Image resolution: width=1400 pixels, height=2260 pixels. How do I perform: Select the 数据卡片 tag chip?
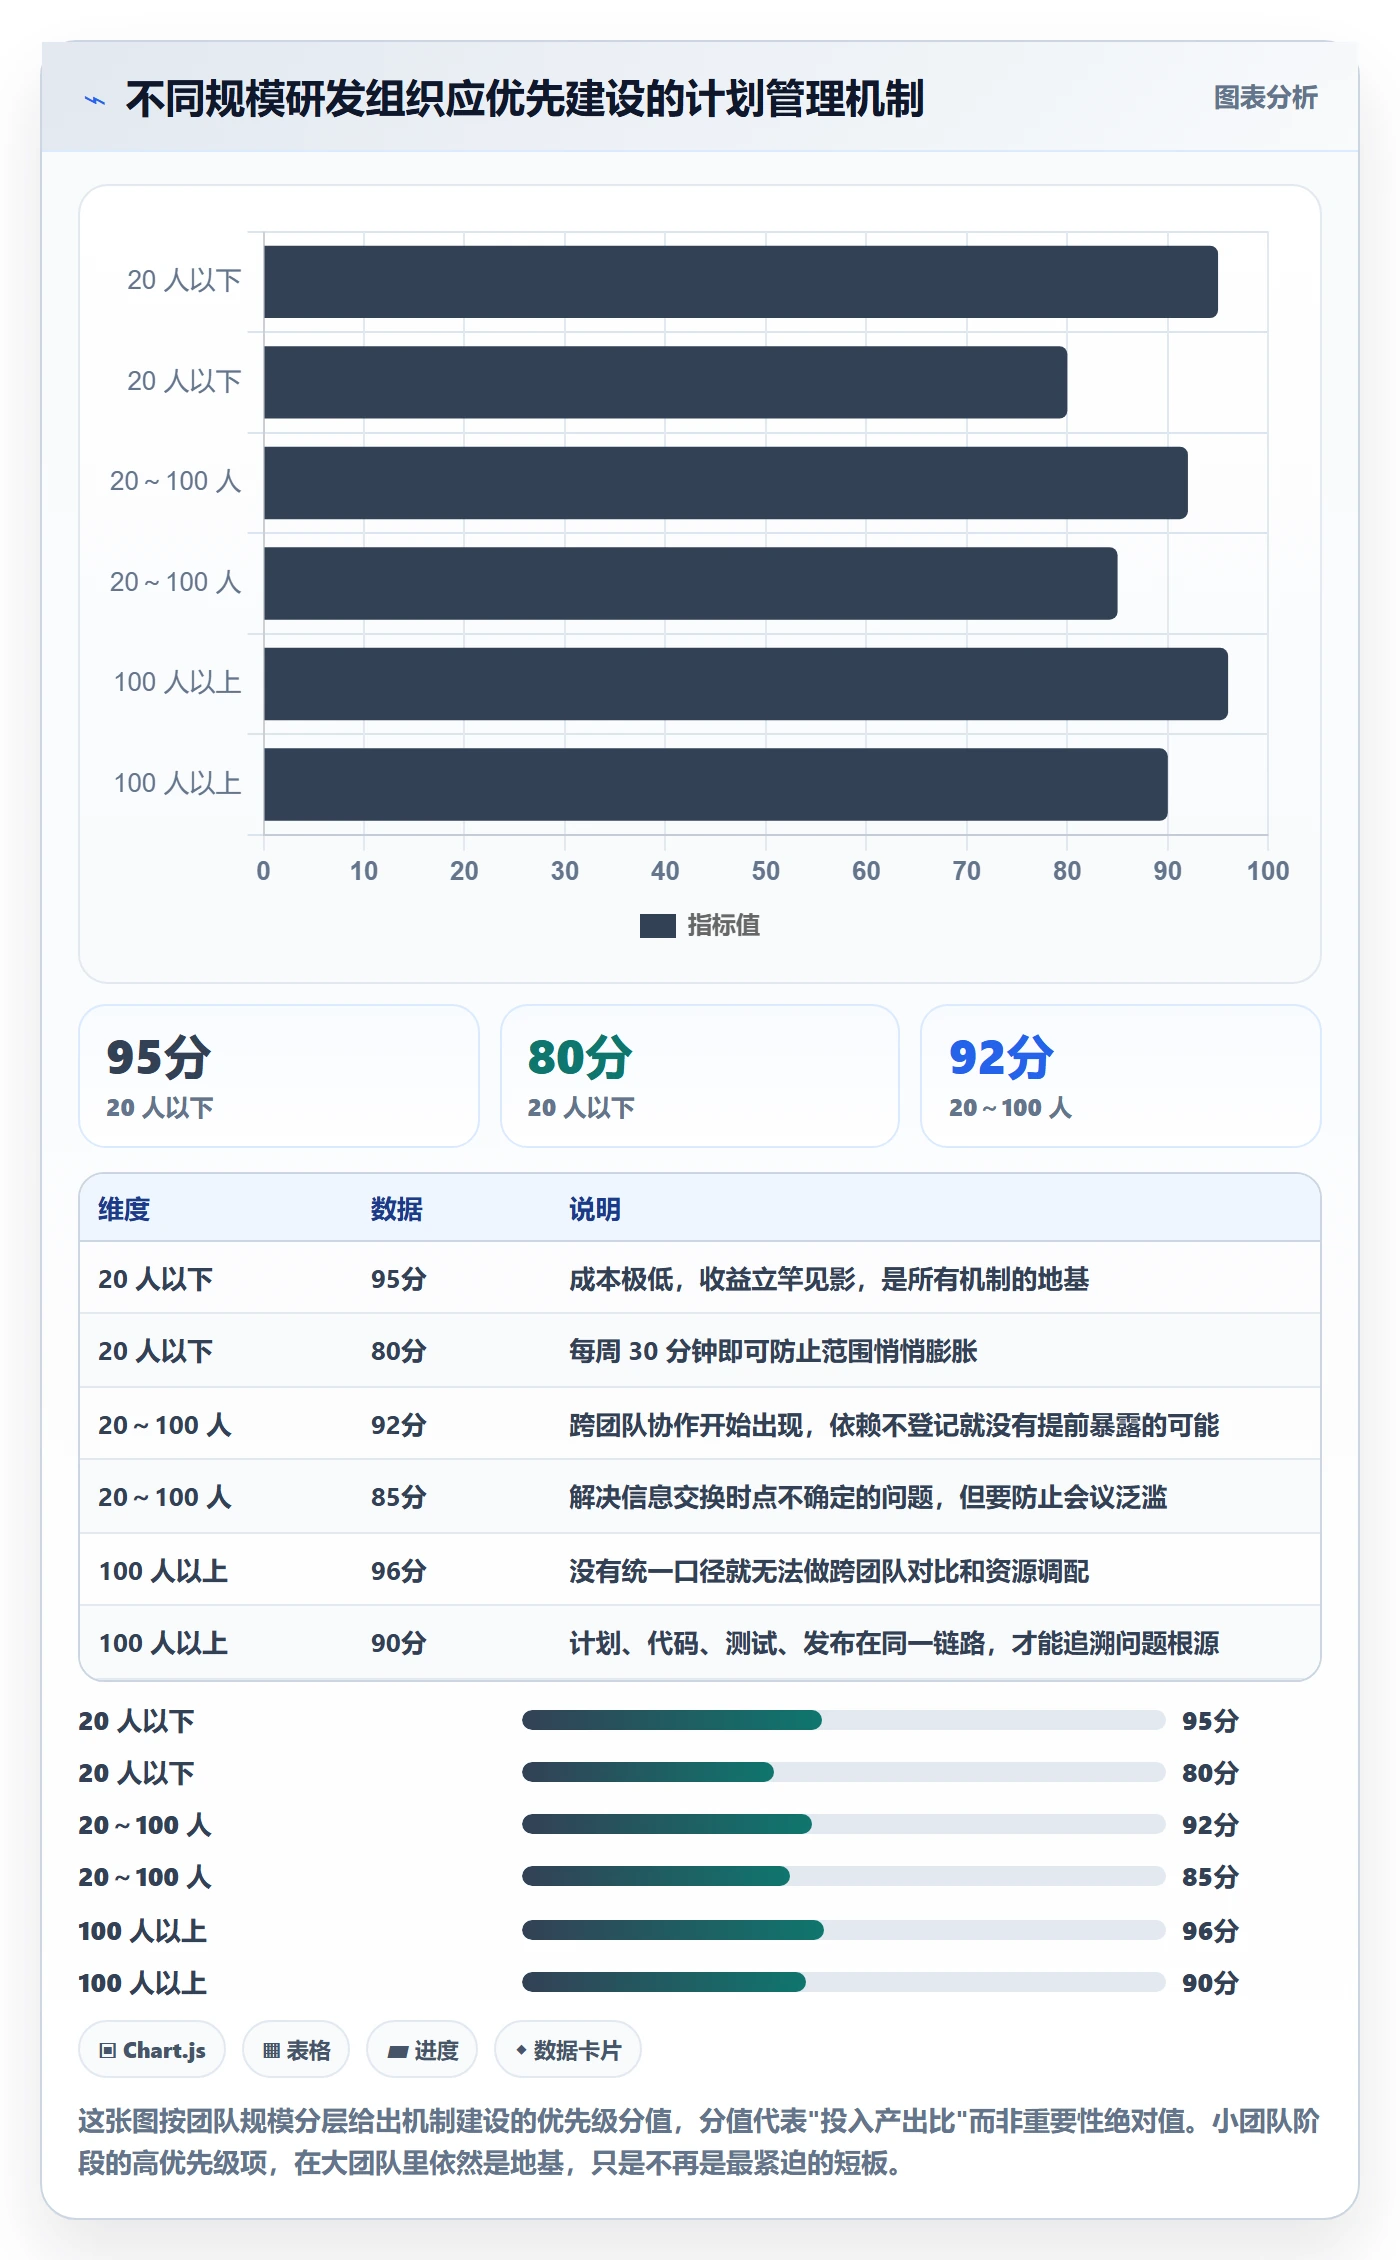click(568, 2050)
